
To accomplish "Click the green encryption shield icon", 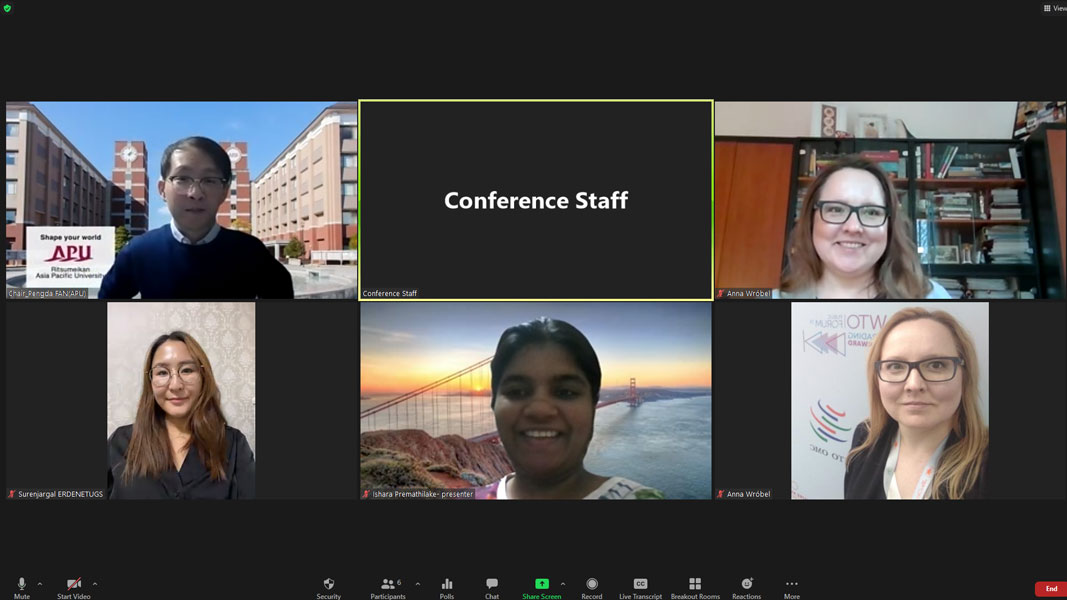I will coord(7,8).
